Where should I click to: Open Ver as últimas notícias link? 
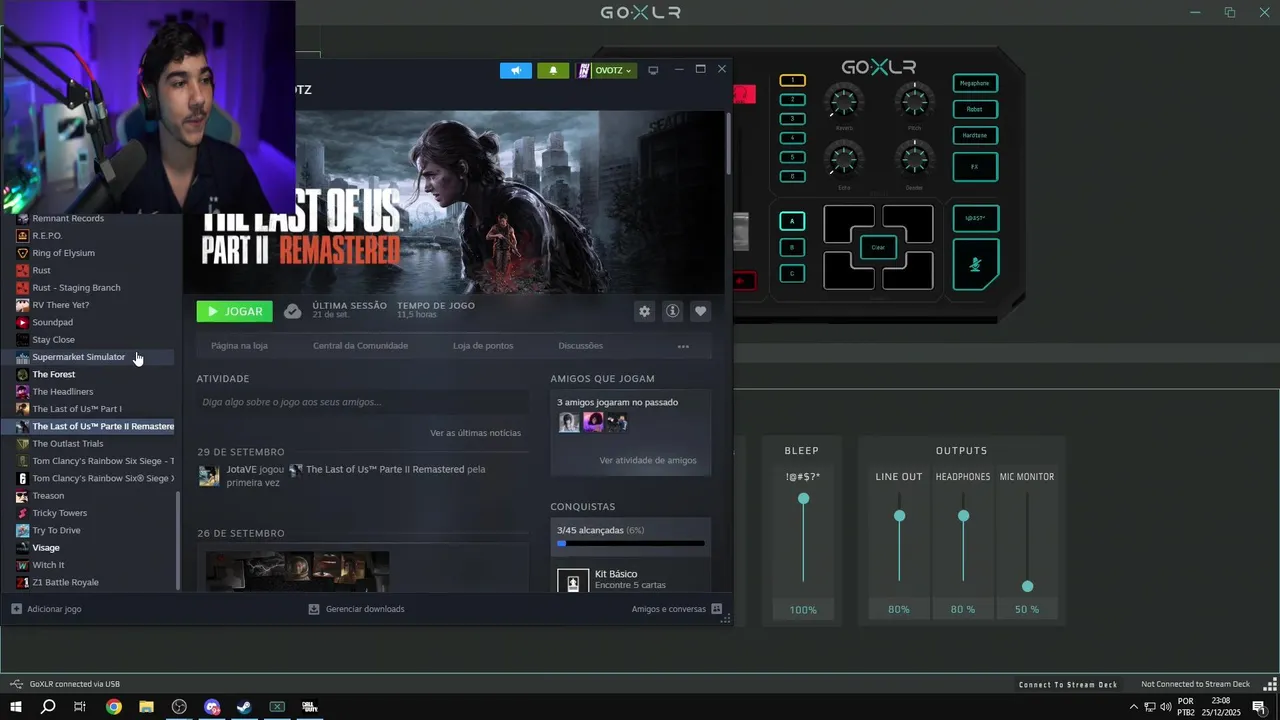coord(475,433)
